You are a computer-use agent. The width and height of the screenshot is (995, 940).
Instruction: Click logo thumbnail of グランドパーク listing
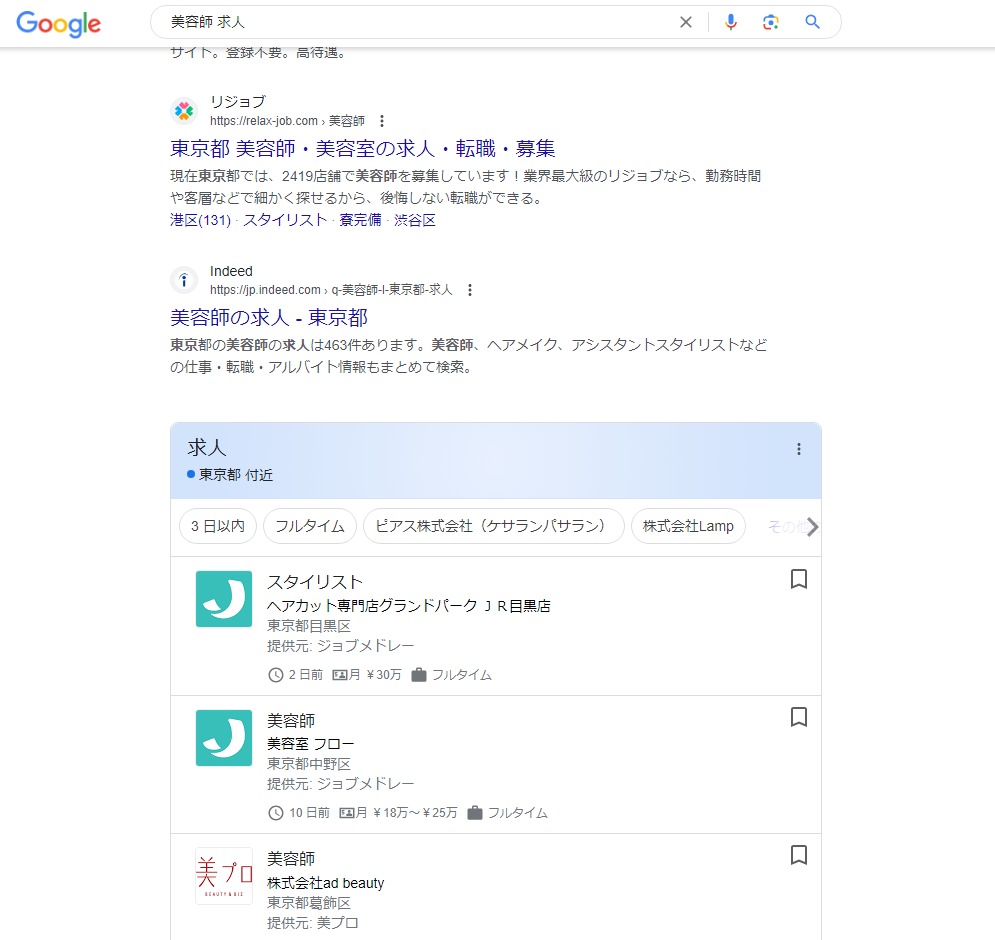[x=224, y=599]
